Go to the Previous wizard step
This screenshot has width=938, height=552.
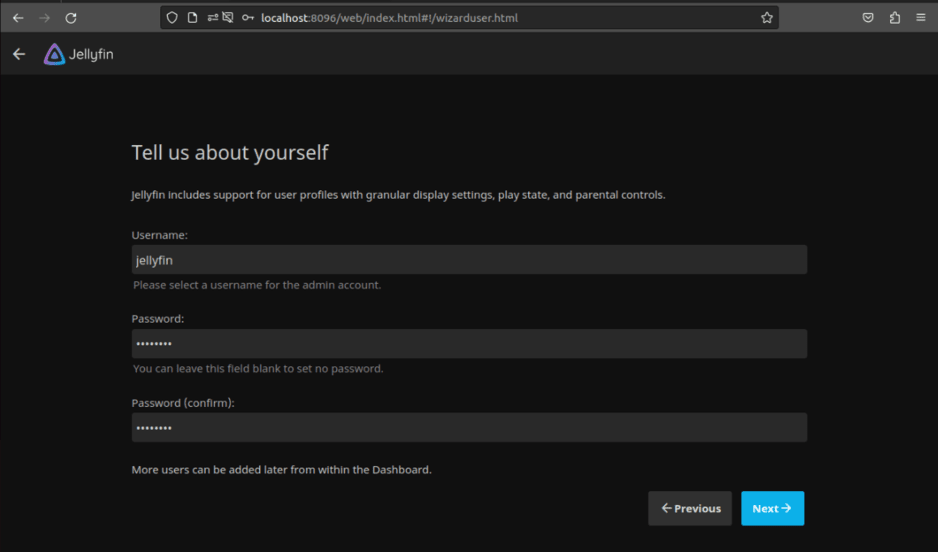[x=690, y=508]
